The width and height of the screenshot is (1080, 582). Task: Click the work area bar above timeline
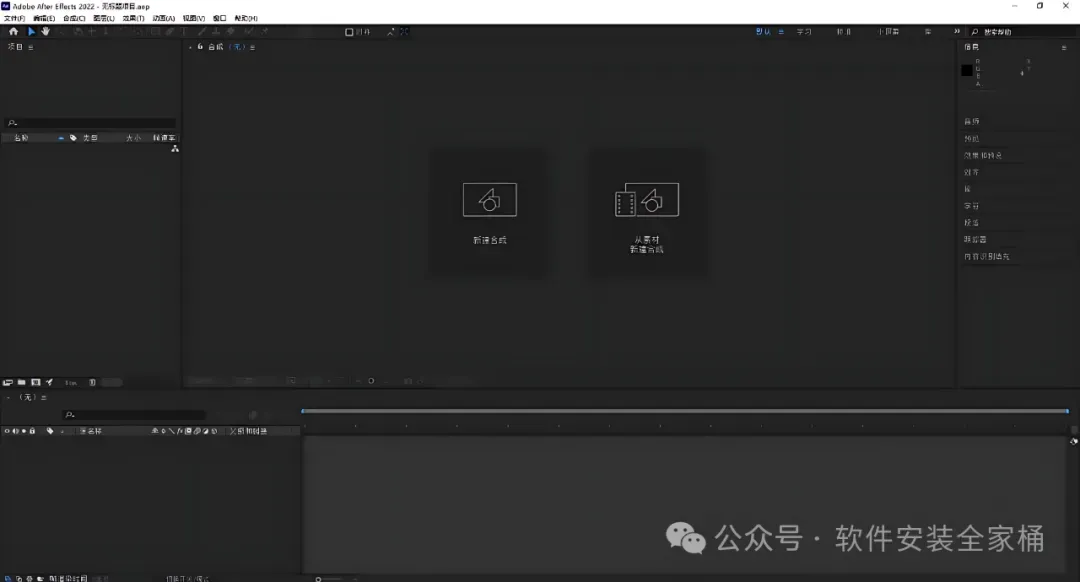[685, 411]
